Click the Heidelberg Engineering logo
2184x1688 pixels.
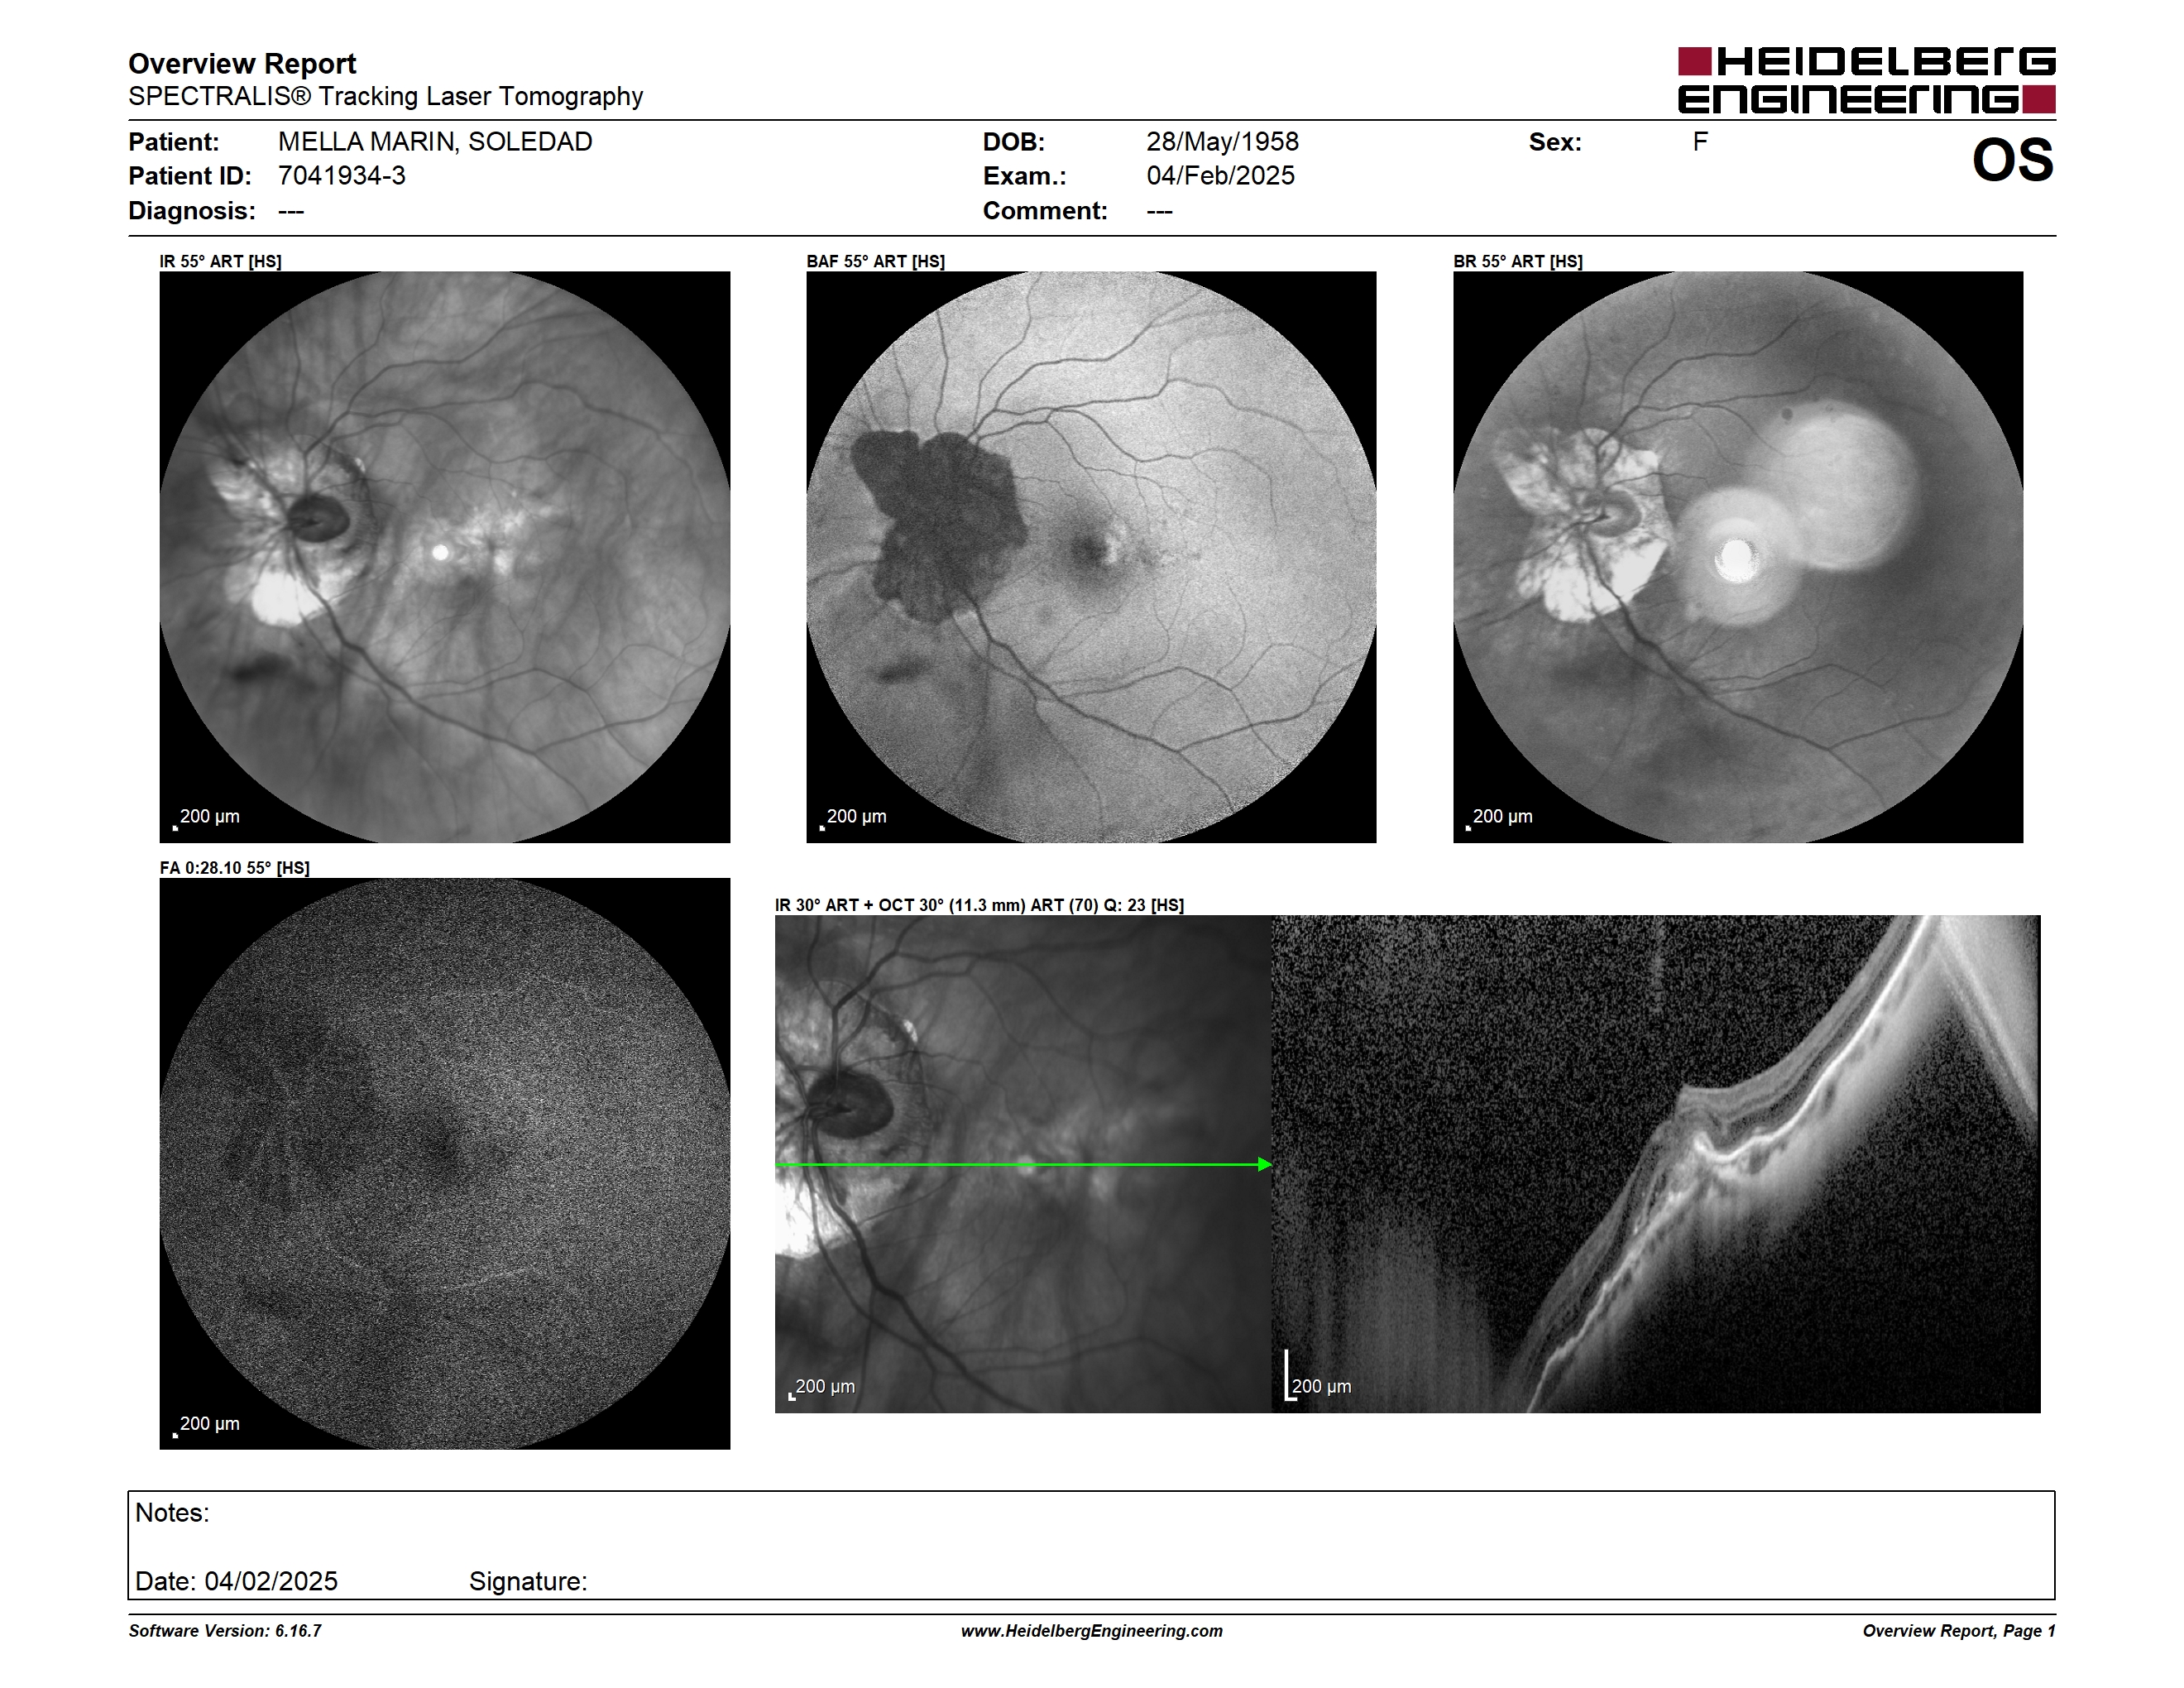coord(1866,80)
